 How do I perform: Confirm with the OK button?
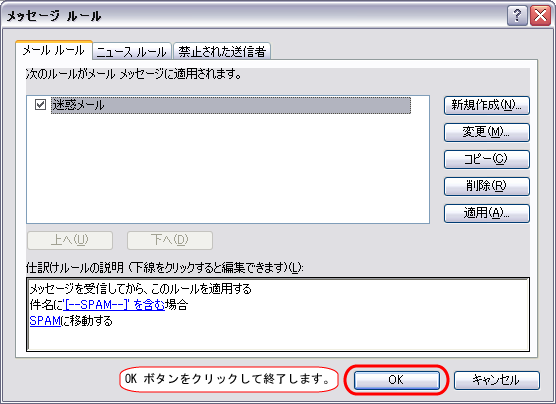coord(396,380)
